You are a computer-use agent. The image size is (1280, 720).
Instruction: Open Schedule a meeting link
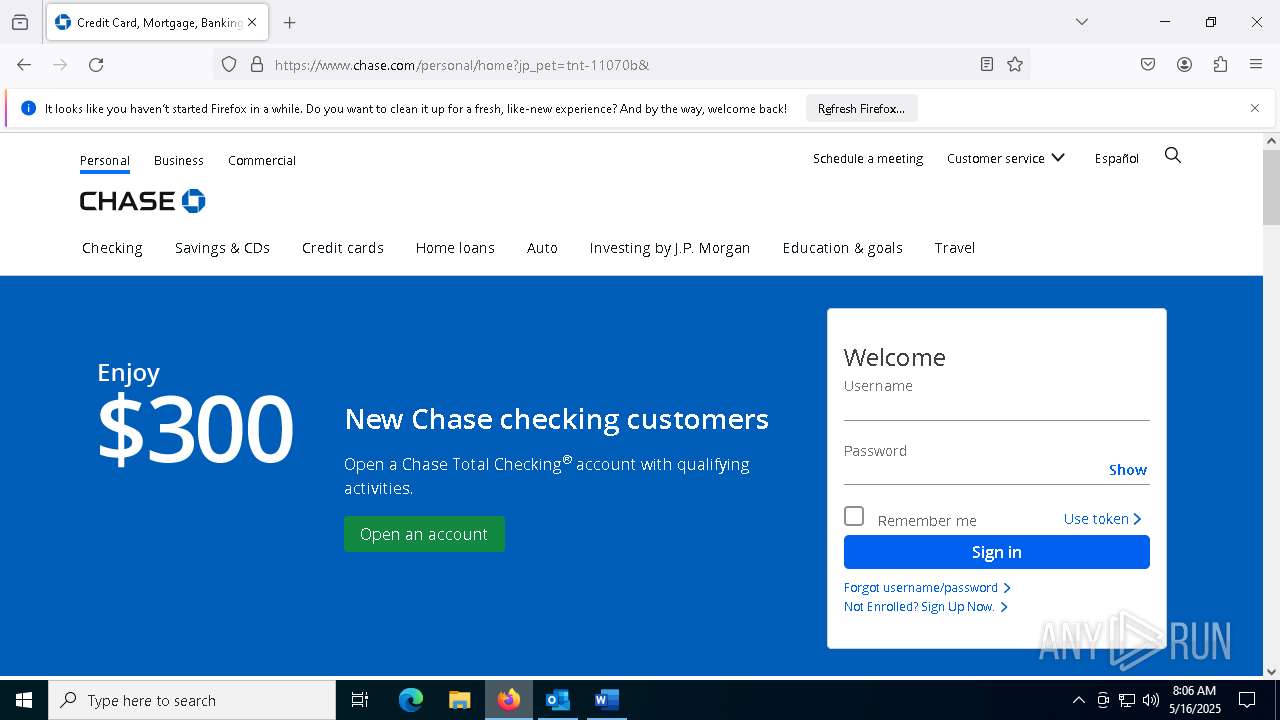click(x=868, y=159)
